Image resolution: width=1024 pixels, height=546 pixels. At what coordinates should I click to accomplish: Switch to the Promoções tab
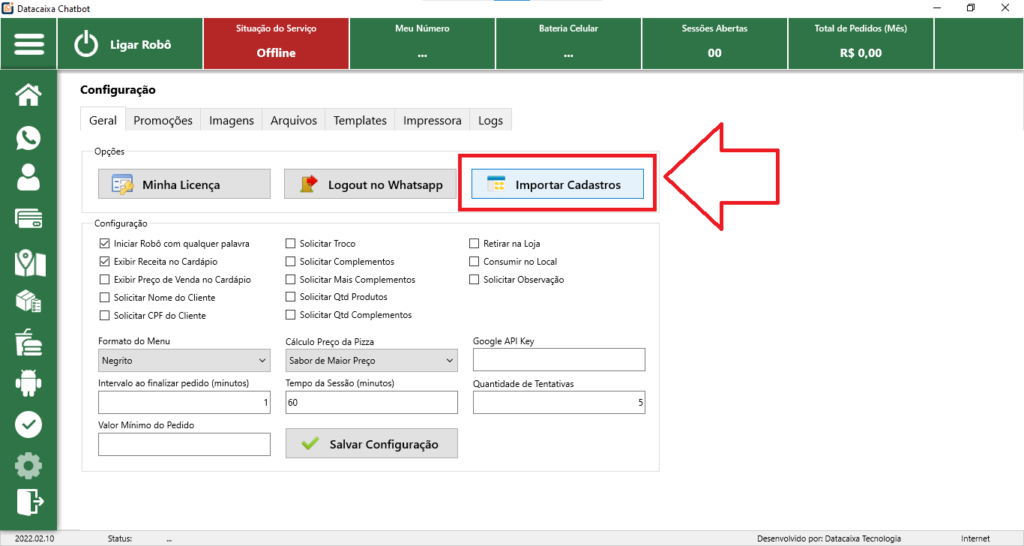coord(163,120)
